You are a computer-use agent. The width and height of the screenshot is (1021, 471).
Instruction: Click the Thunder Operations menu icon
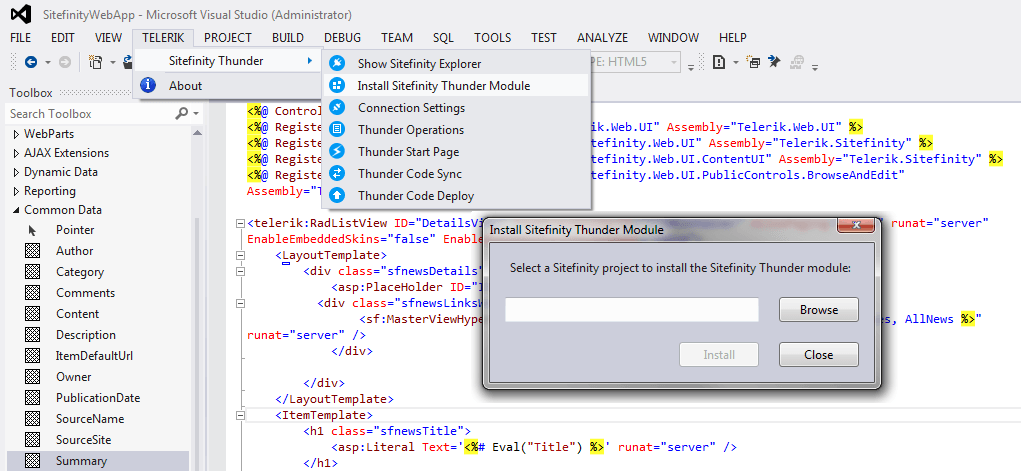pyautogui.click(x=337, y=130)
